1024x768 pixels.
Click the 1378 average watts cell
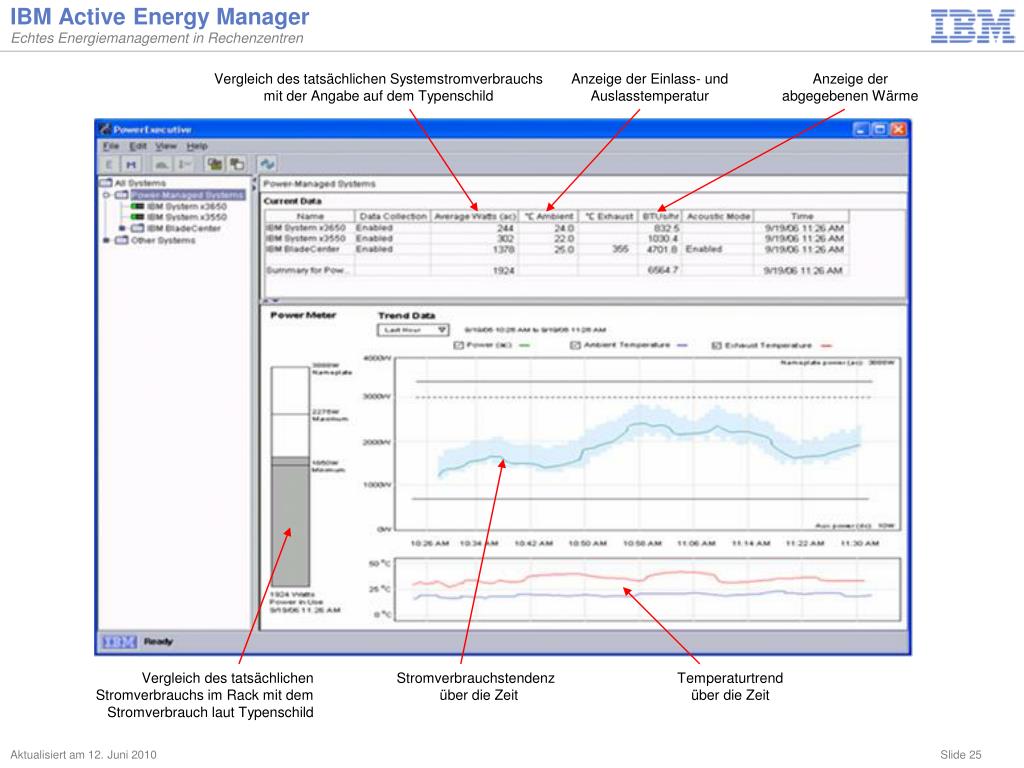pos(504,249)
